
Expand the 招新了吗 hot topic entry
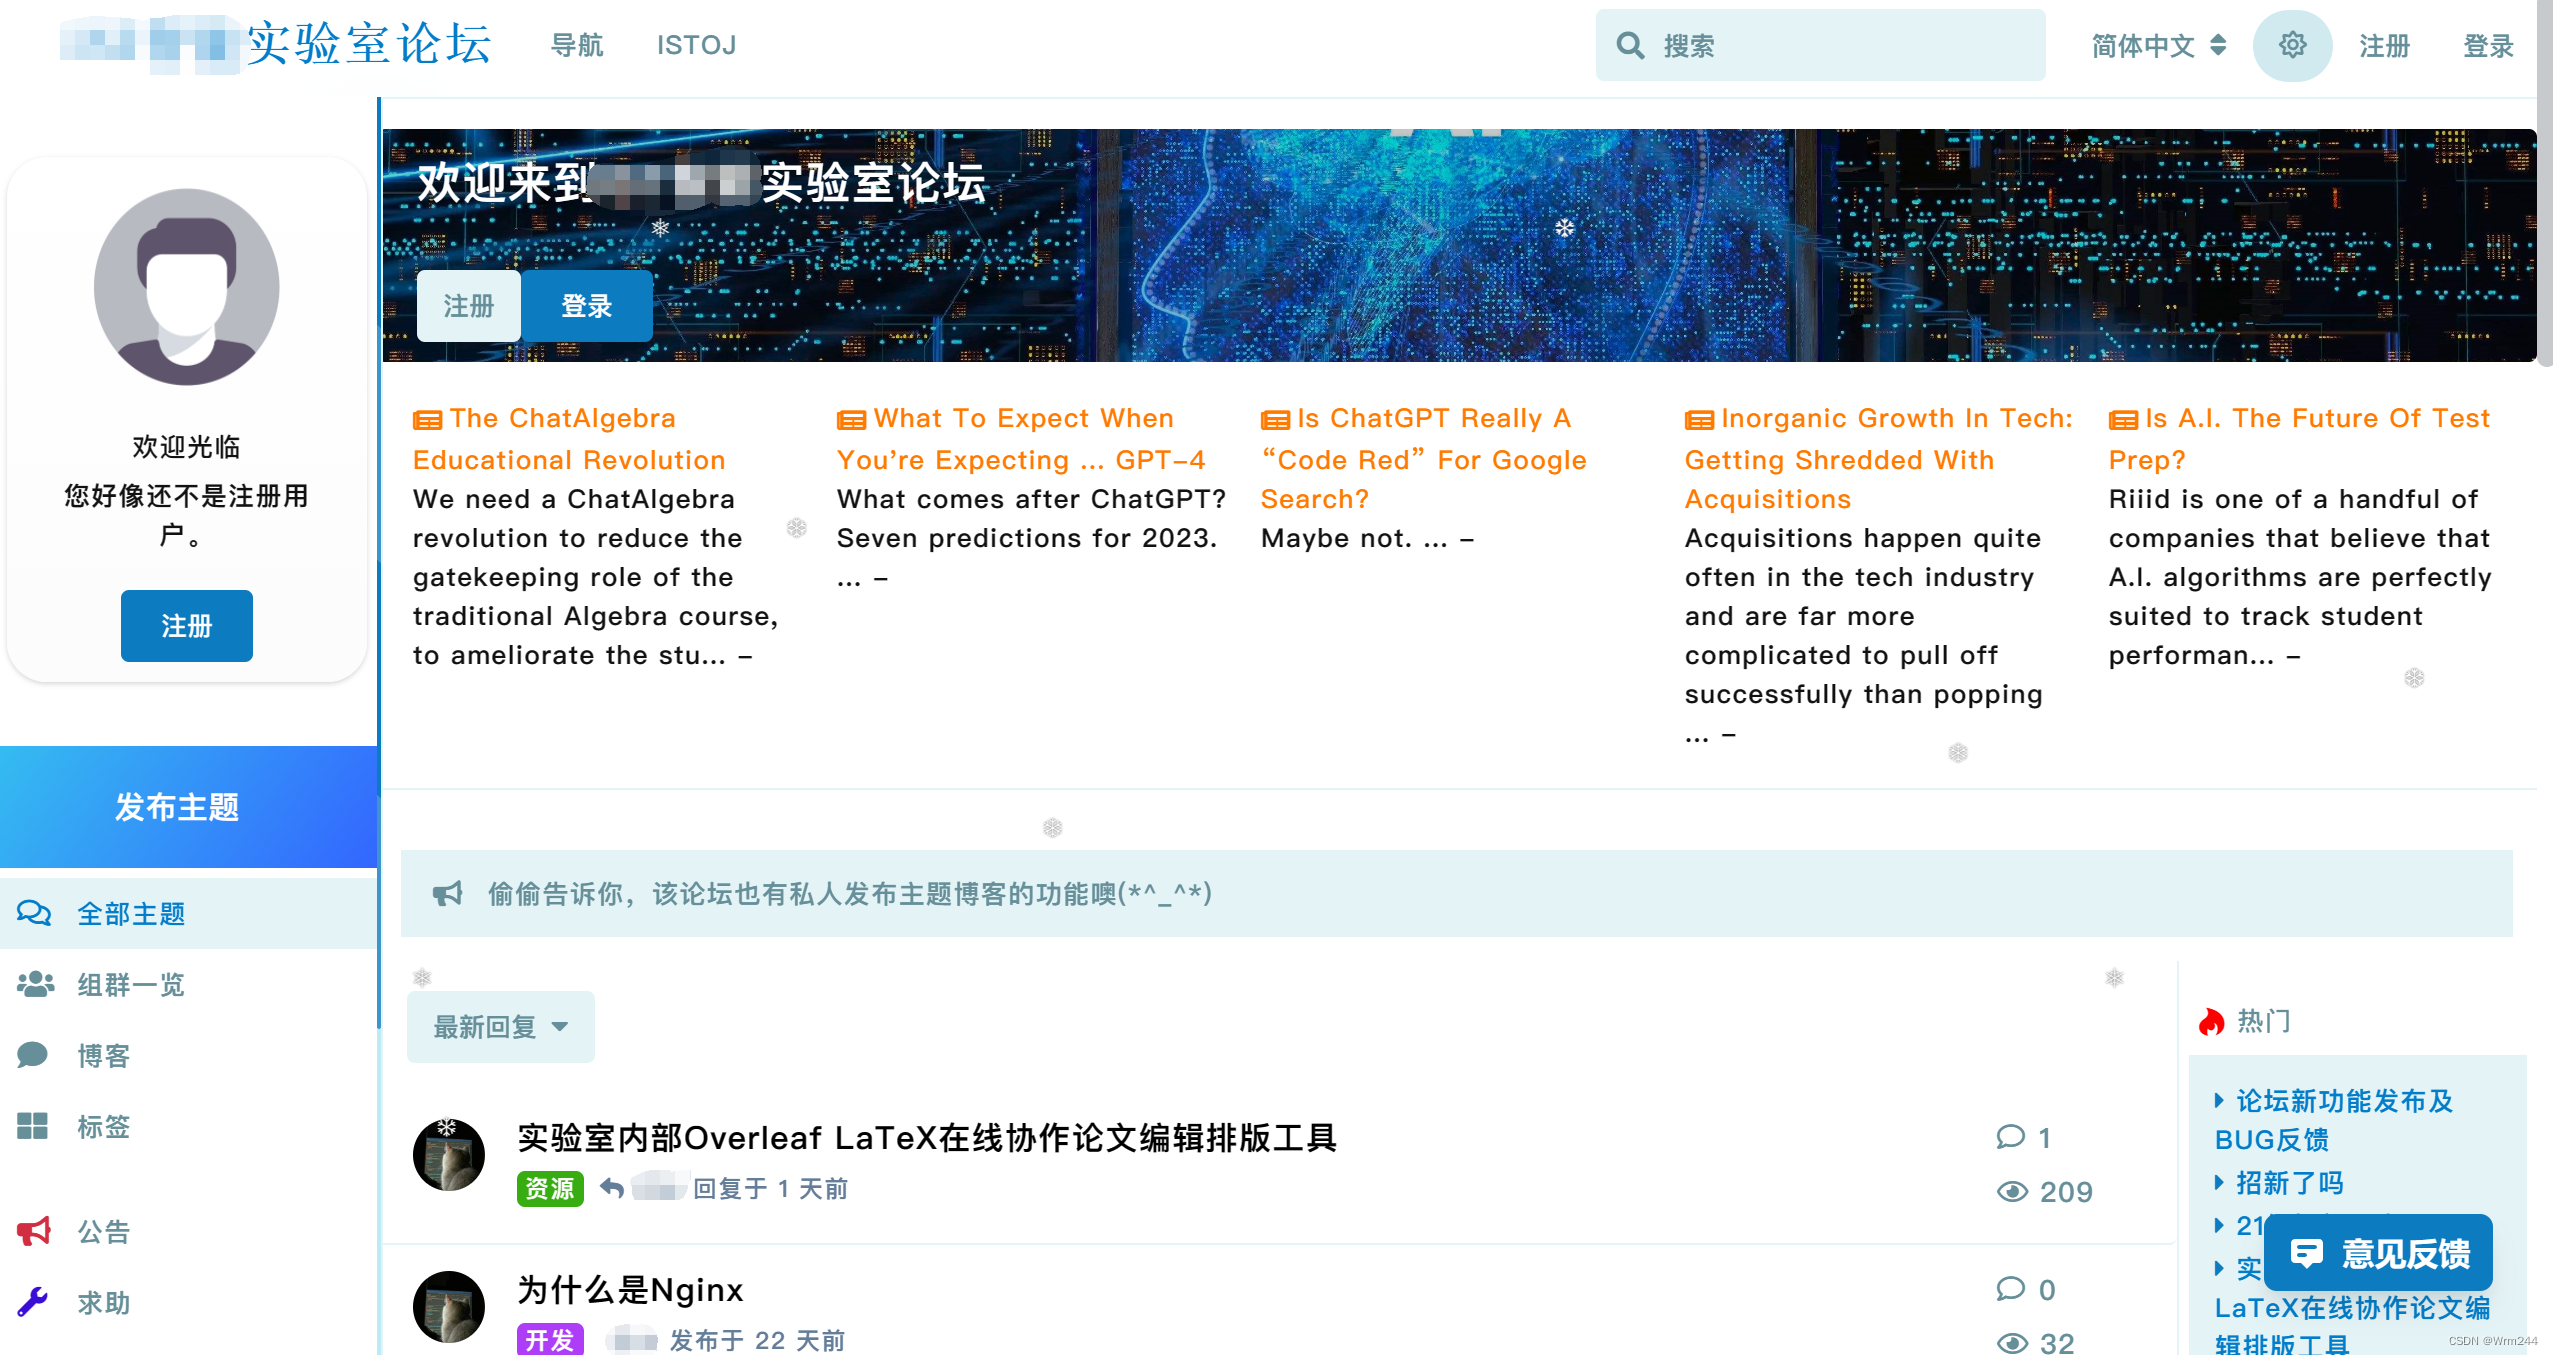pos(2284,1182)
